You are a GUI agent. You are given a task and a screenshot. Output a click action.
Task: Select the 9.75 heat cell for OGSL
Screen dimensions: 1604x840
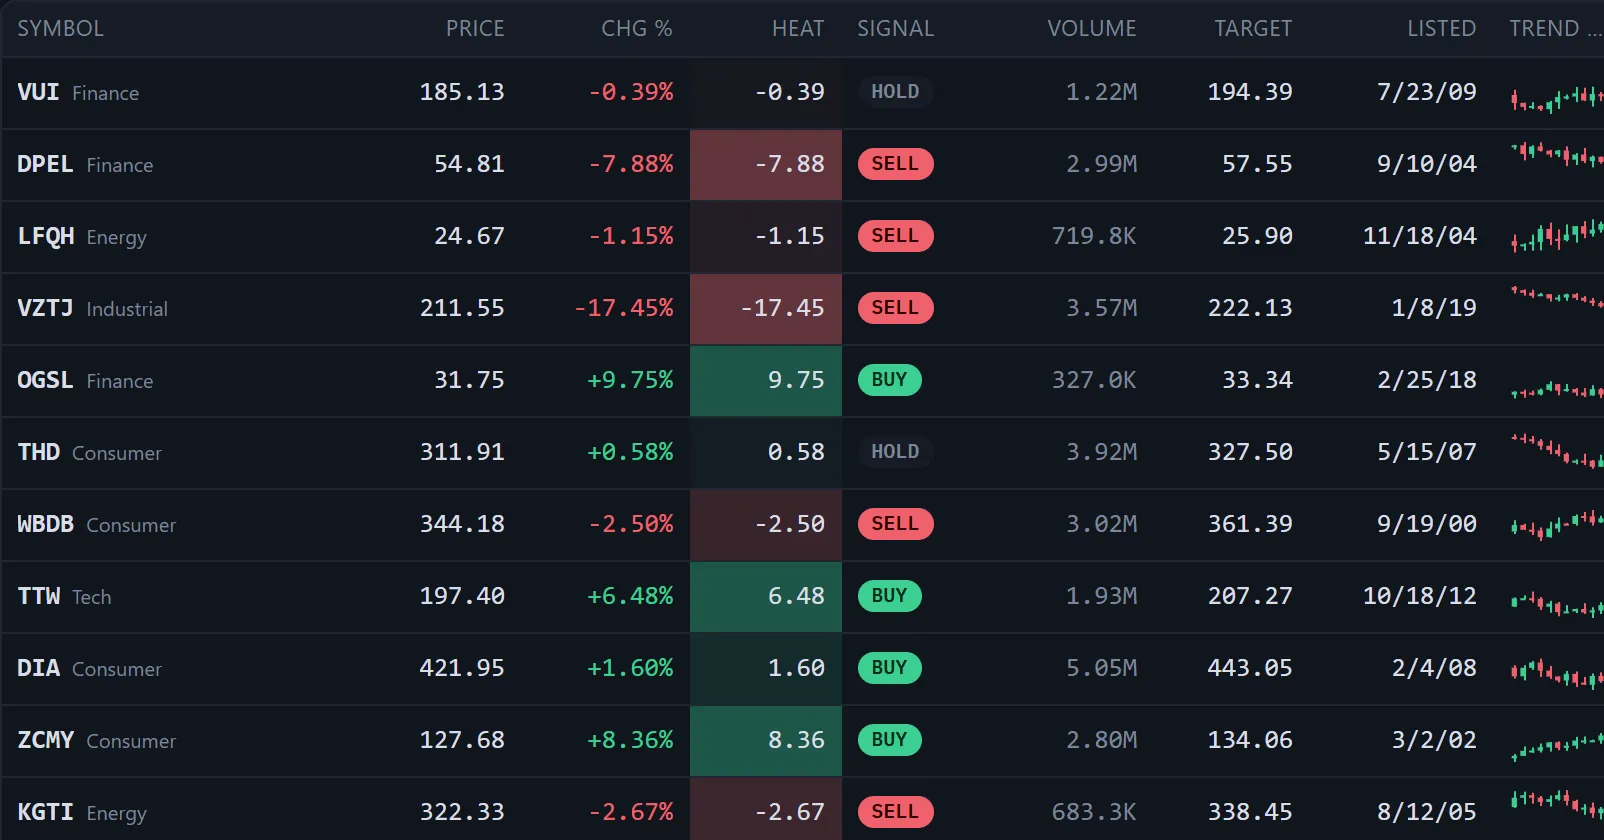click(x=766, y=381)
